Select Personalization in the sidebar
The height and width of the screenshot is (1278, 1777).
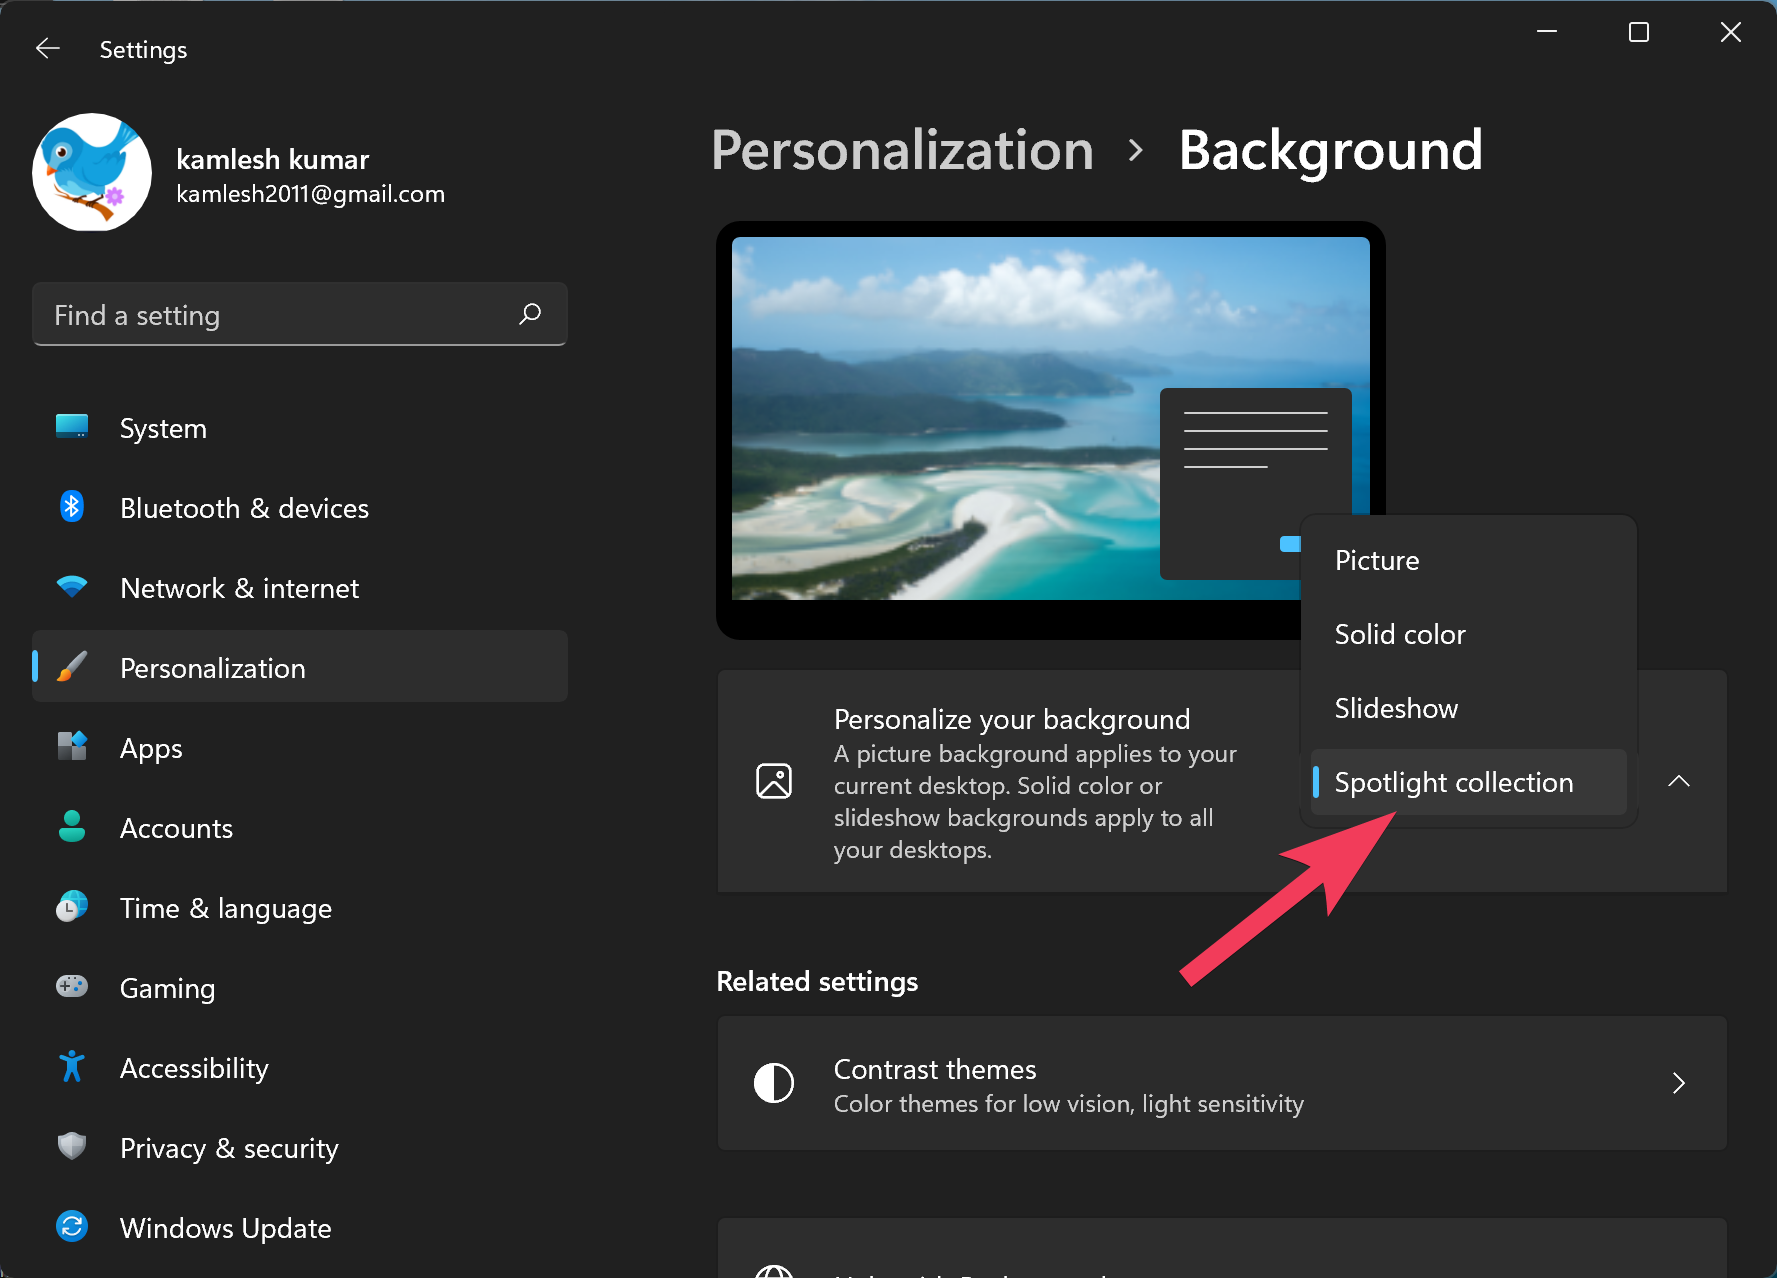coord(300,666)
